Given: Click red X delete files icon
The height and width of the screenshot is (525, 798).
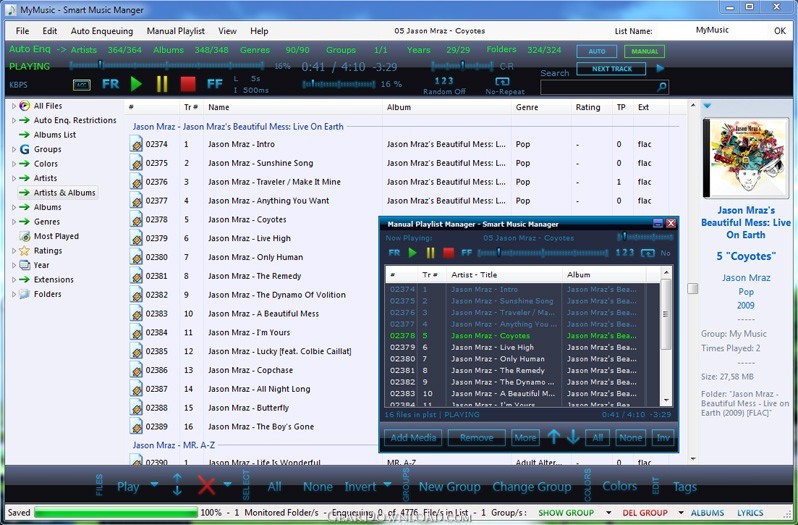Looking at the screenshot, I should point(206,485).
